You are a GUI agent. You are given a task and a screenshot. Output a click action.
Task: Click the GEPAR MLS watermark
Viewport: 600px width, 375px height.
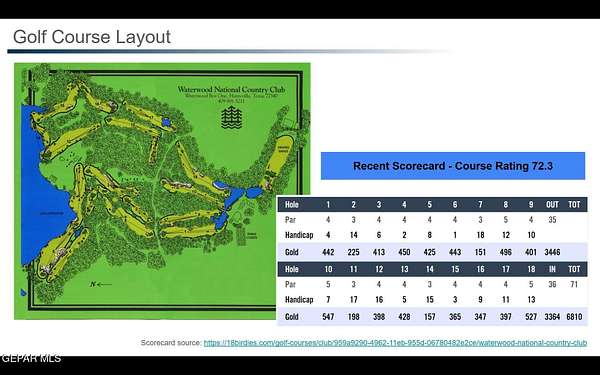[x=31, y=359]
